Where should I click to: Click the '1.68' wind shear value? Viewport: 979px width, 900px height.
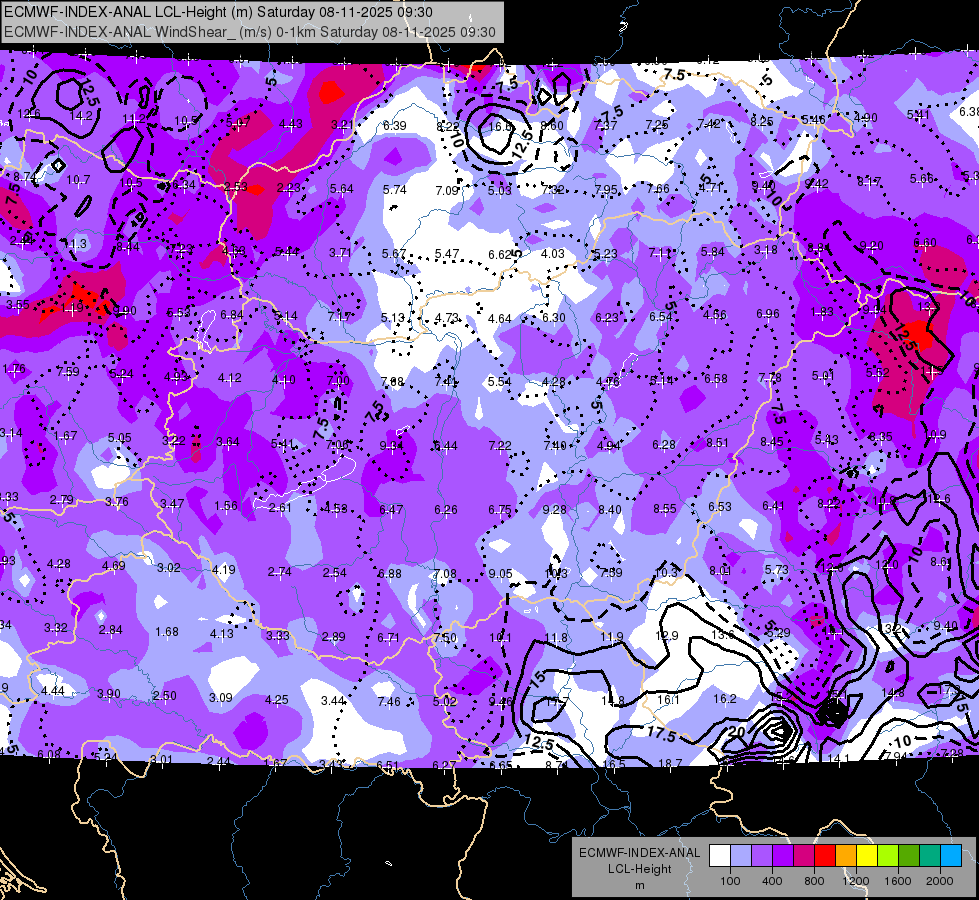[x=167, y=632]
